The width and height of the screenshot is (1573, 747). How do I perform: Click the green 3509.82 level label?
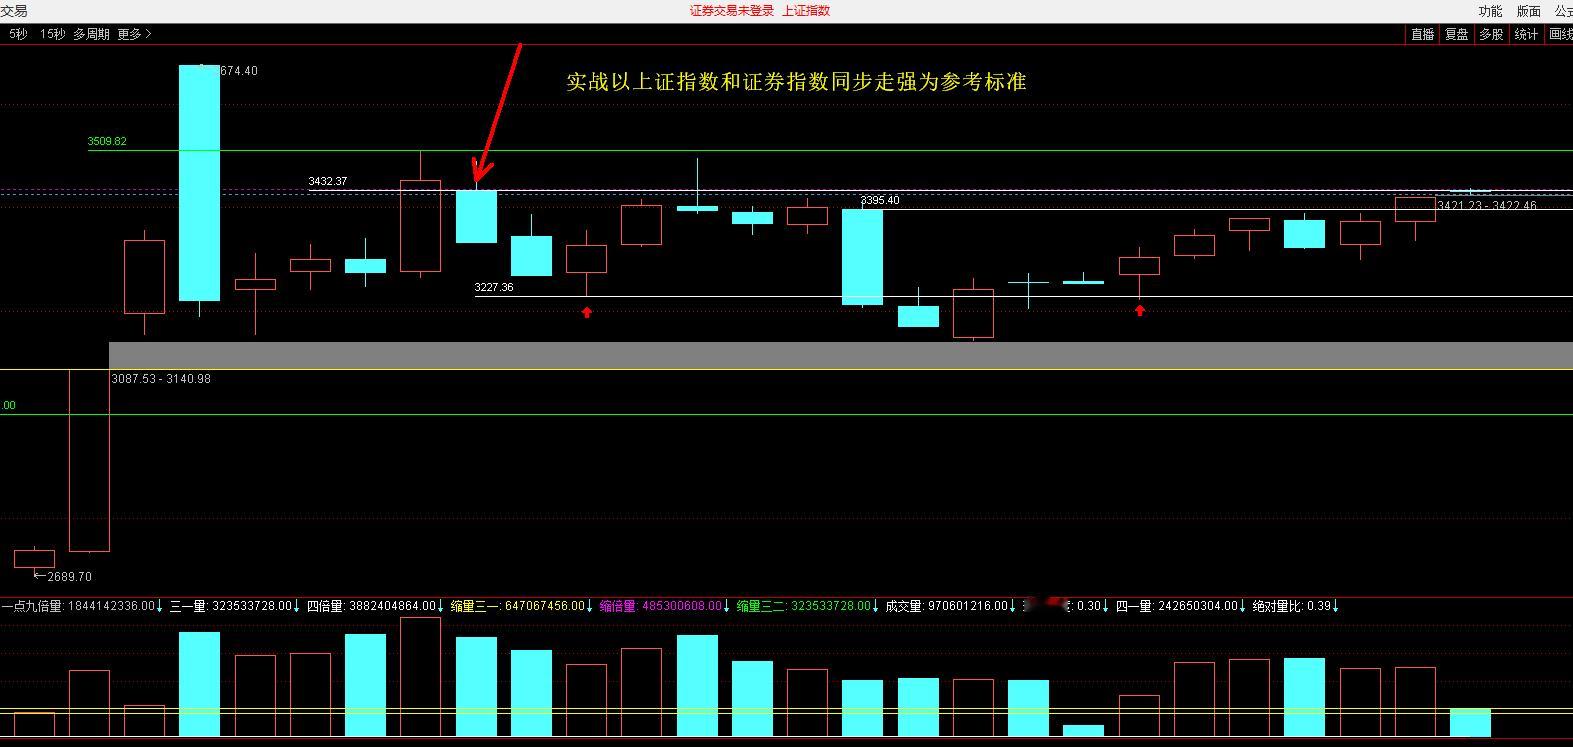[107, 141]
